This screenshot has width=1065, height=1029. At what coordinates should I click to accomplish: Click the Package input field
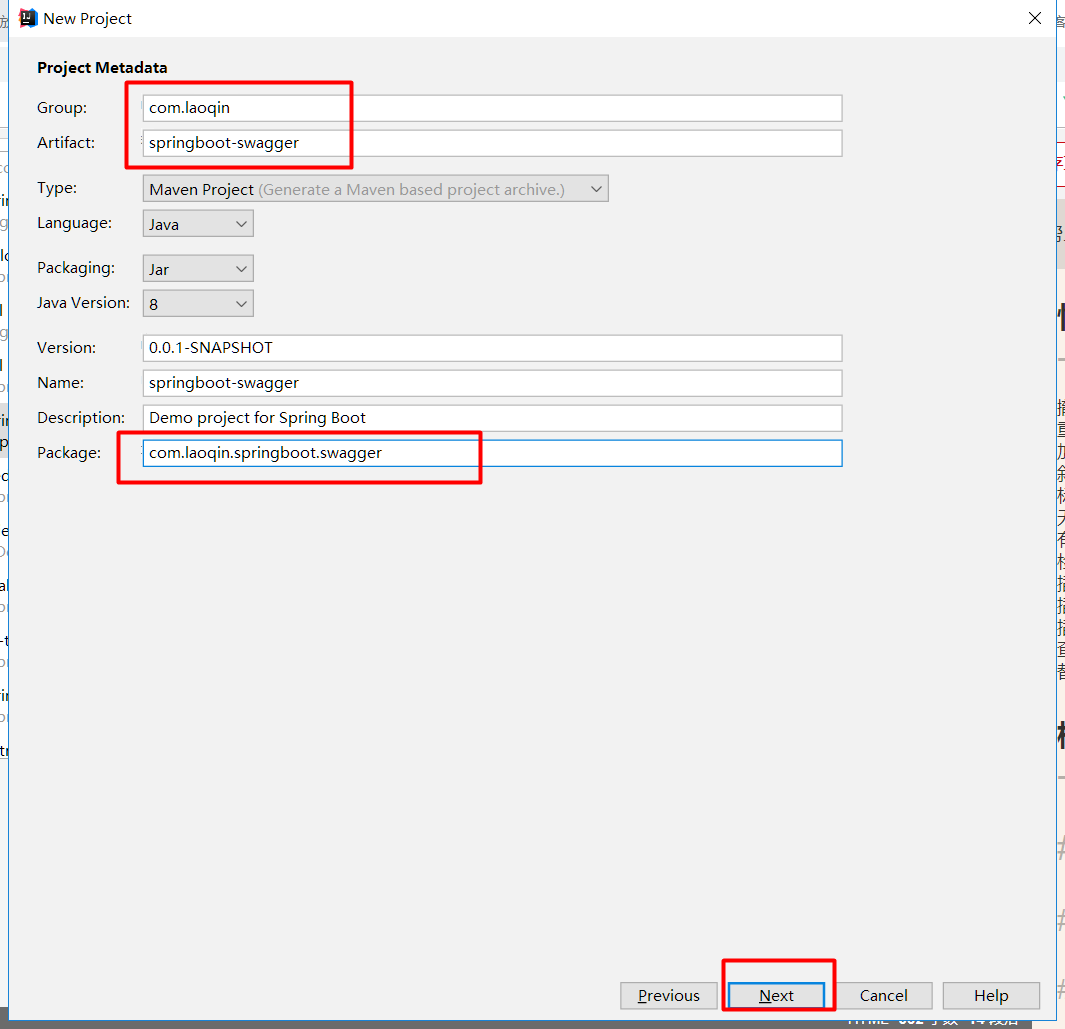coord(492,453)
